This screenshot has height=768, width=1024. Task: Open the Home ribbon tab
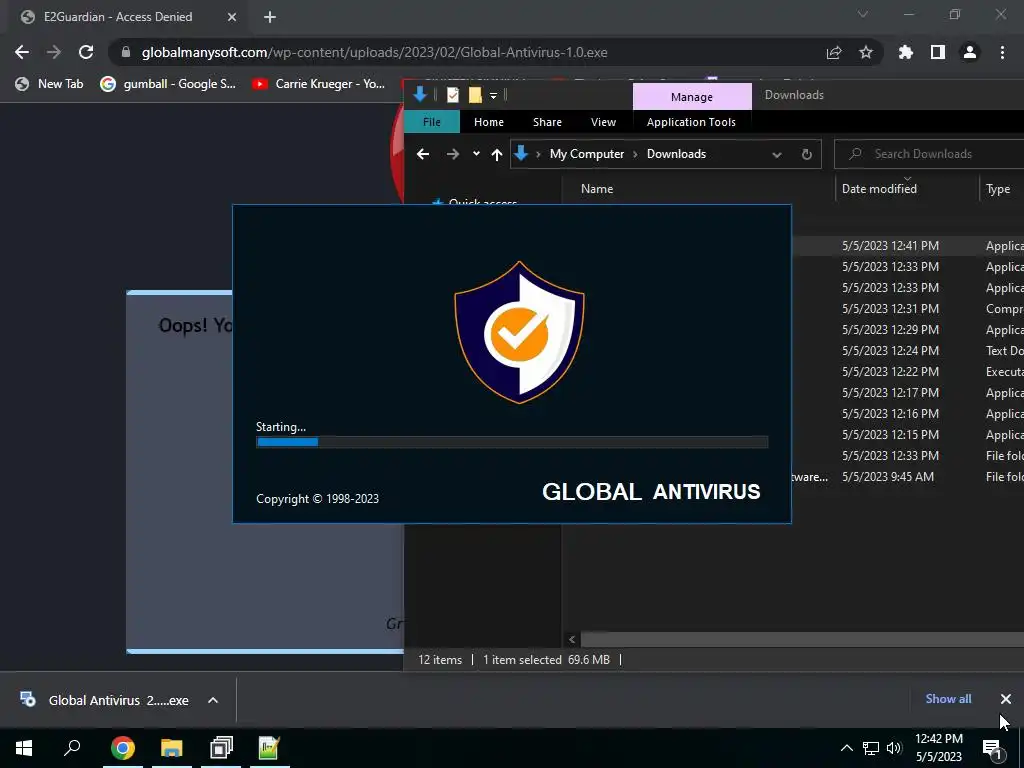pos(488,122)
